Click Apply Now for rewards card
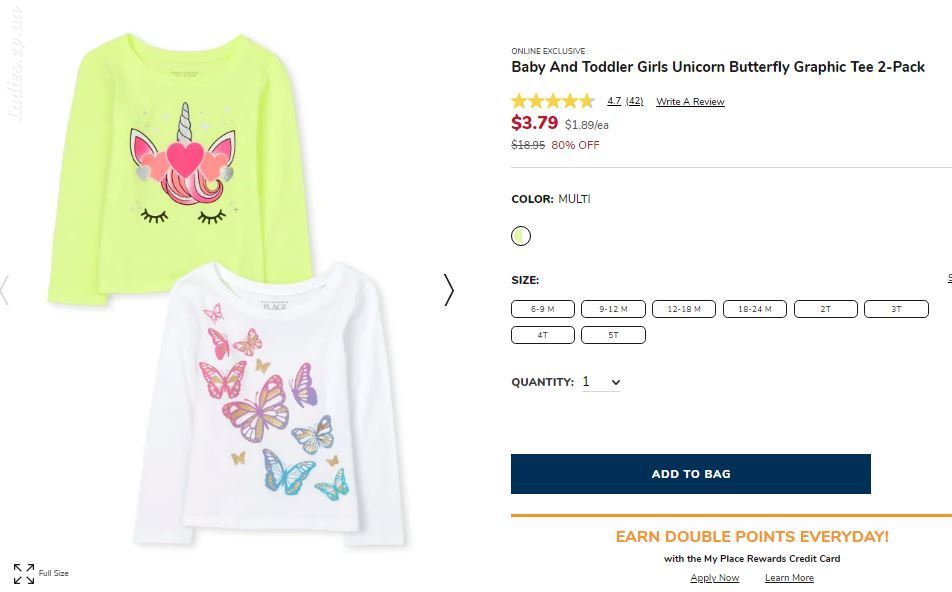The width and height of the screenshot is (952, 592). [715, 577]
